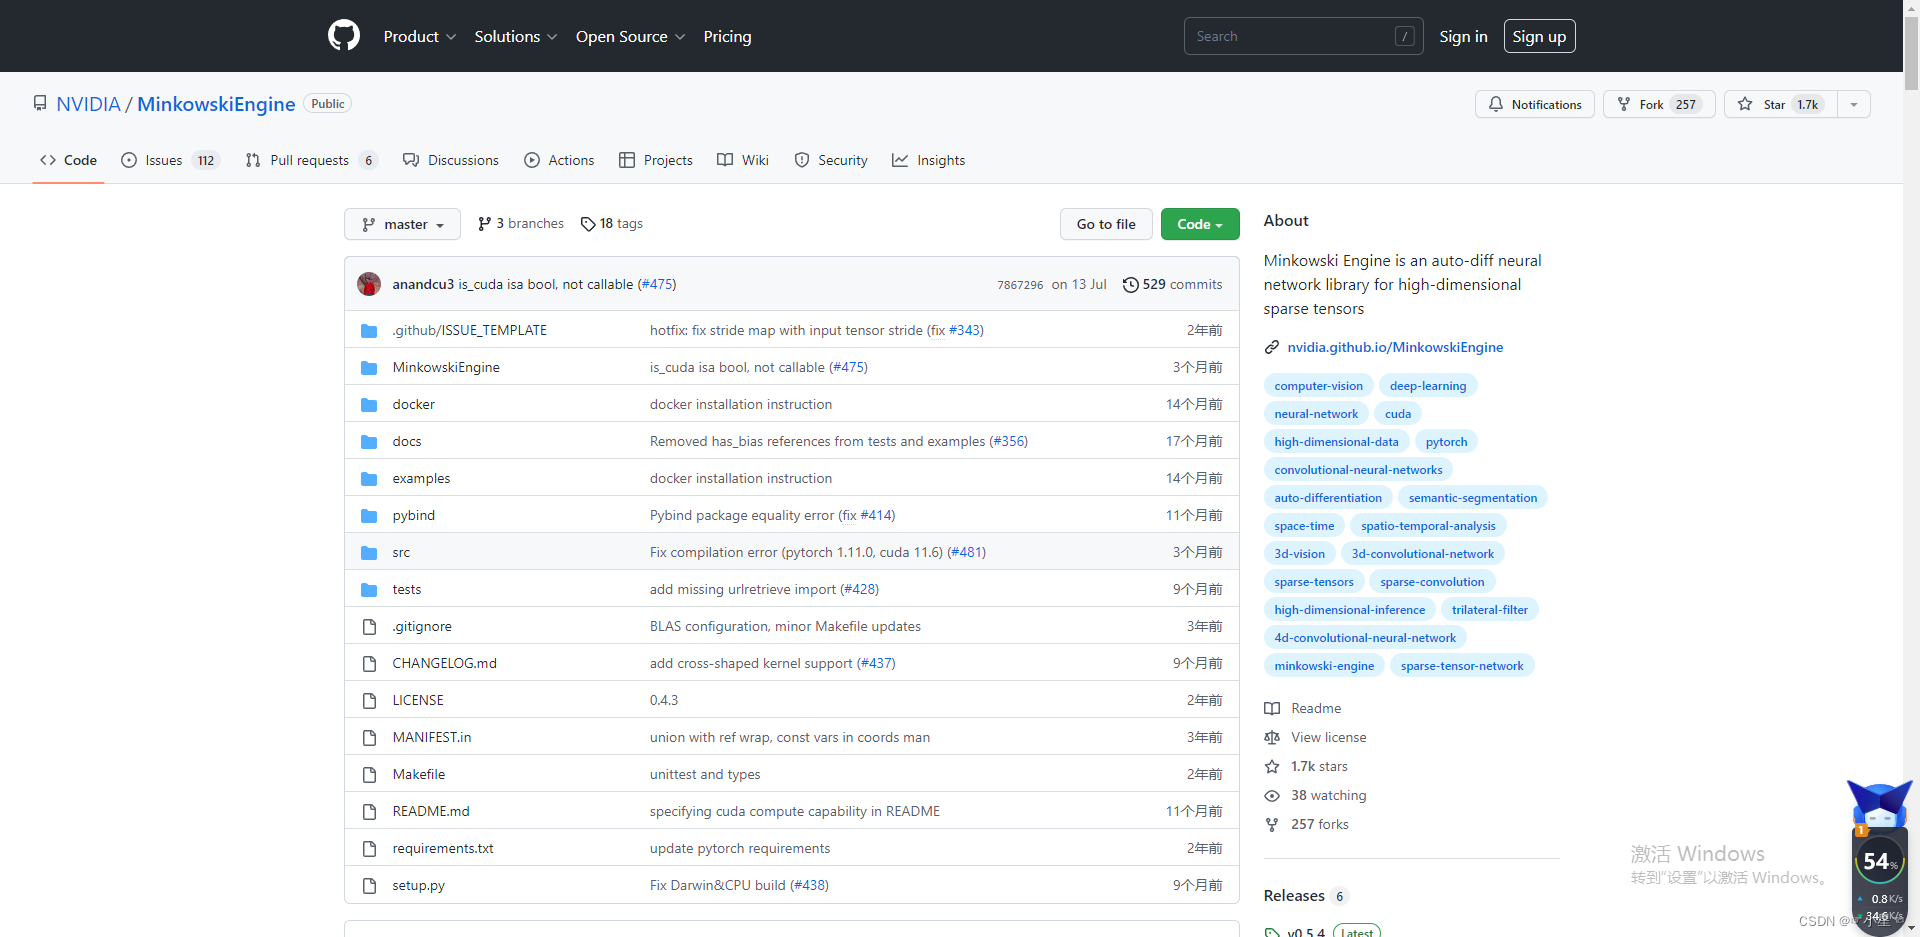Open the NVIDIA organization link
Viewport: 1920px width, 937px height.
88,104
